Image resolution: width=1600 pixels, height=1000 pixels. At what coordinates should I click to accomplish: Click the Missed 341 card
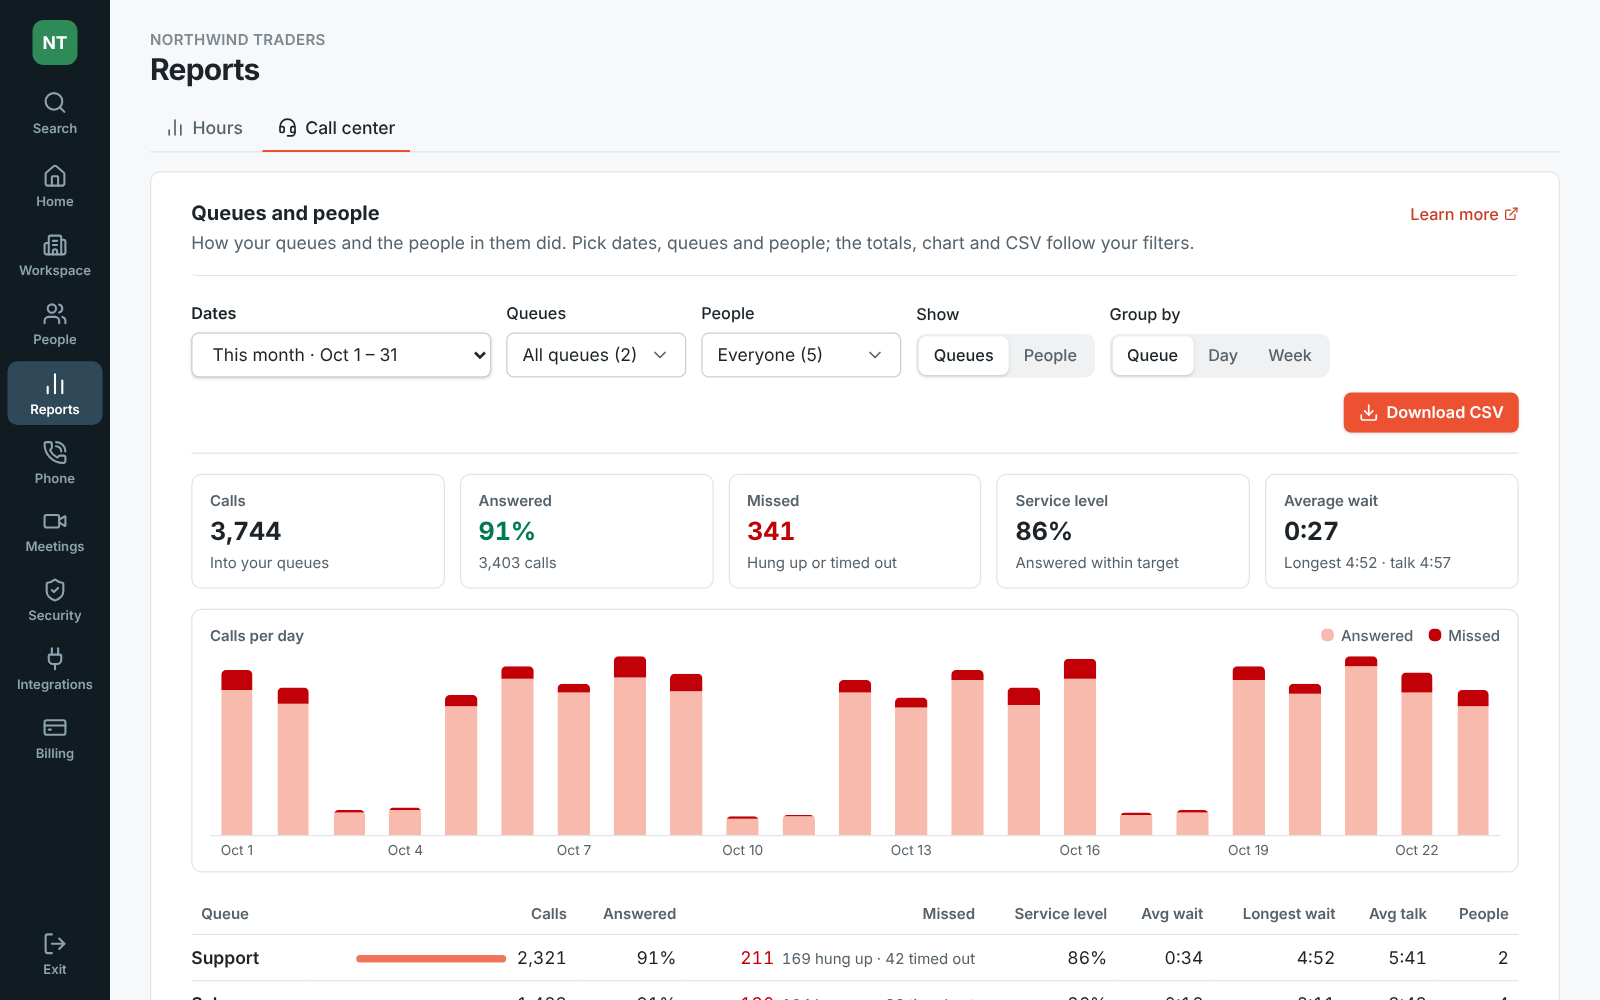tap(855, 531)
